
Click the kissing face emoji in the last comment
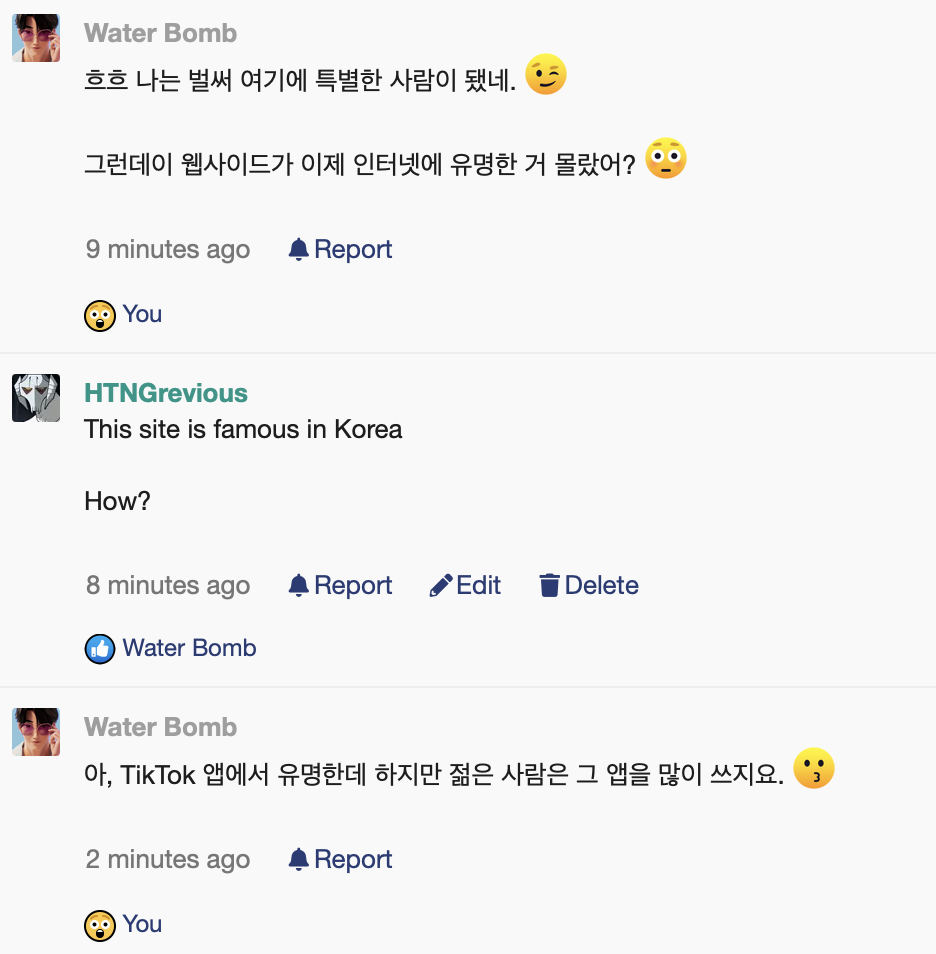pos(813,770)
